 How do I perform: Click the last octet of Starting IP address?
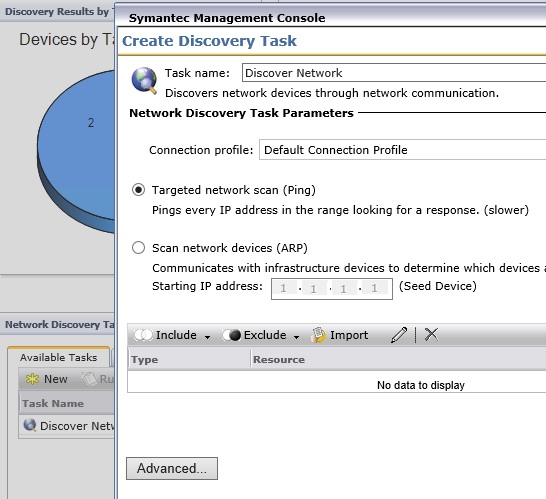coord(374,288)
